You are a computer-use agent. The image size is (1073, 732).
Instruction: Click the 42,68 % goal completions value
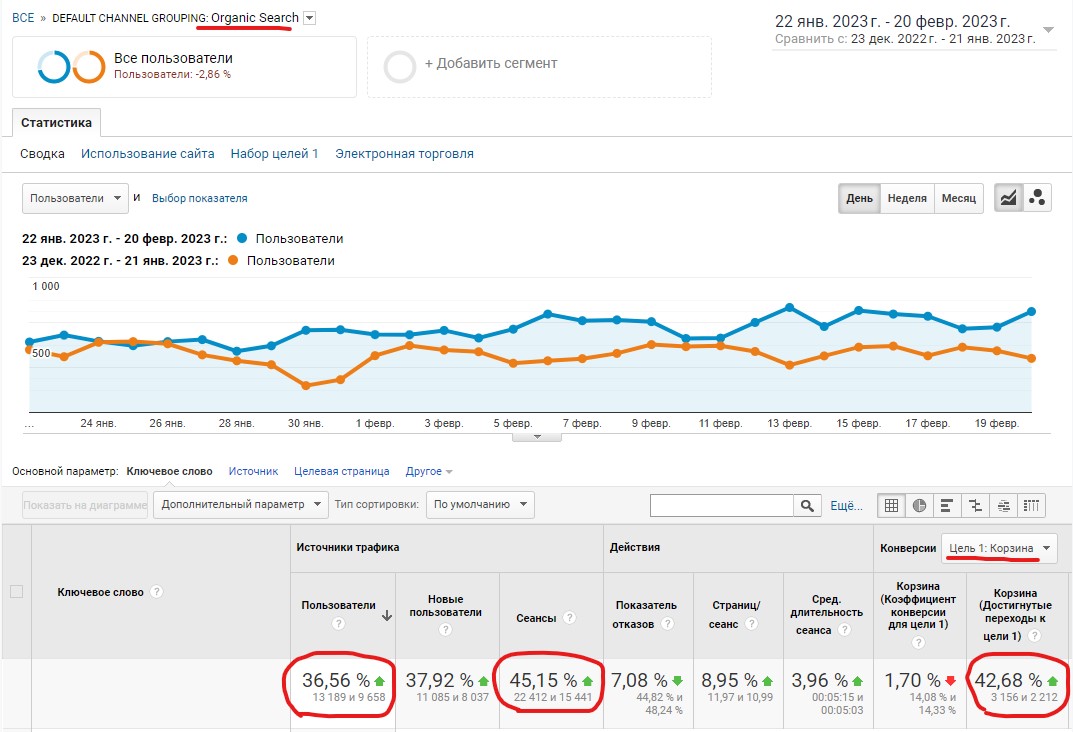pyautogui.click(x=1009, y=681)
